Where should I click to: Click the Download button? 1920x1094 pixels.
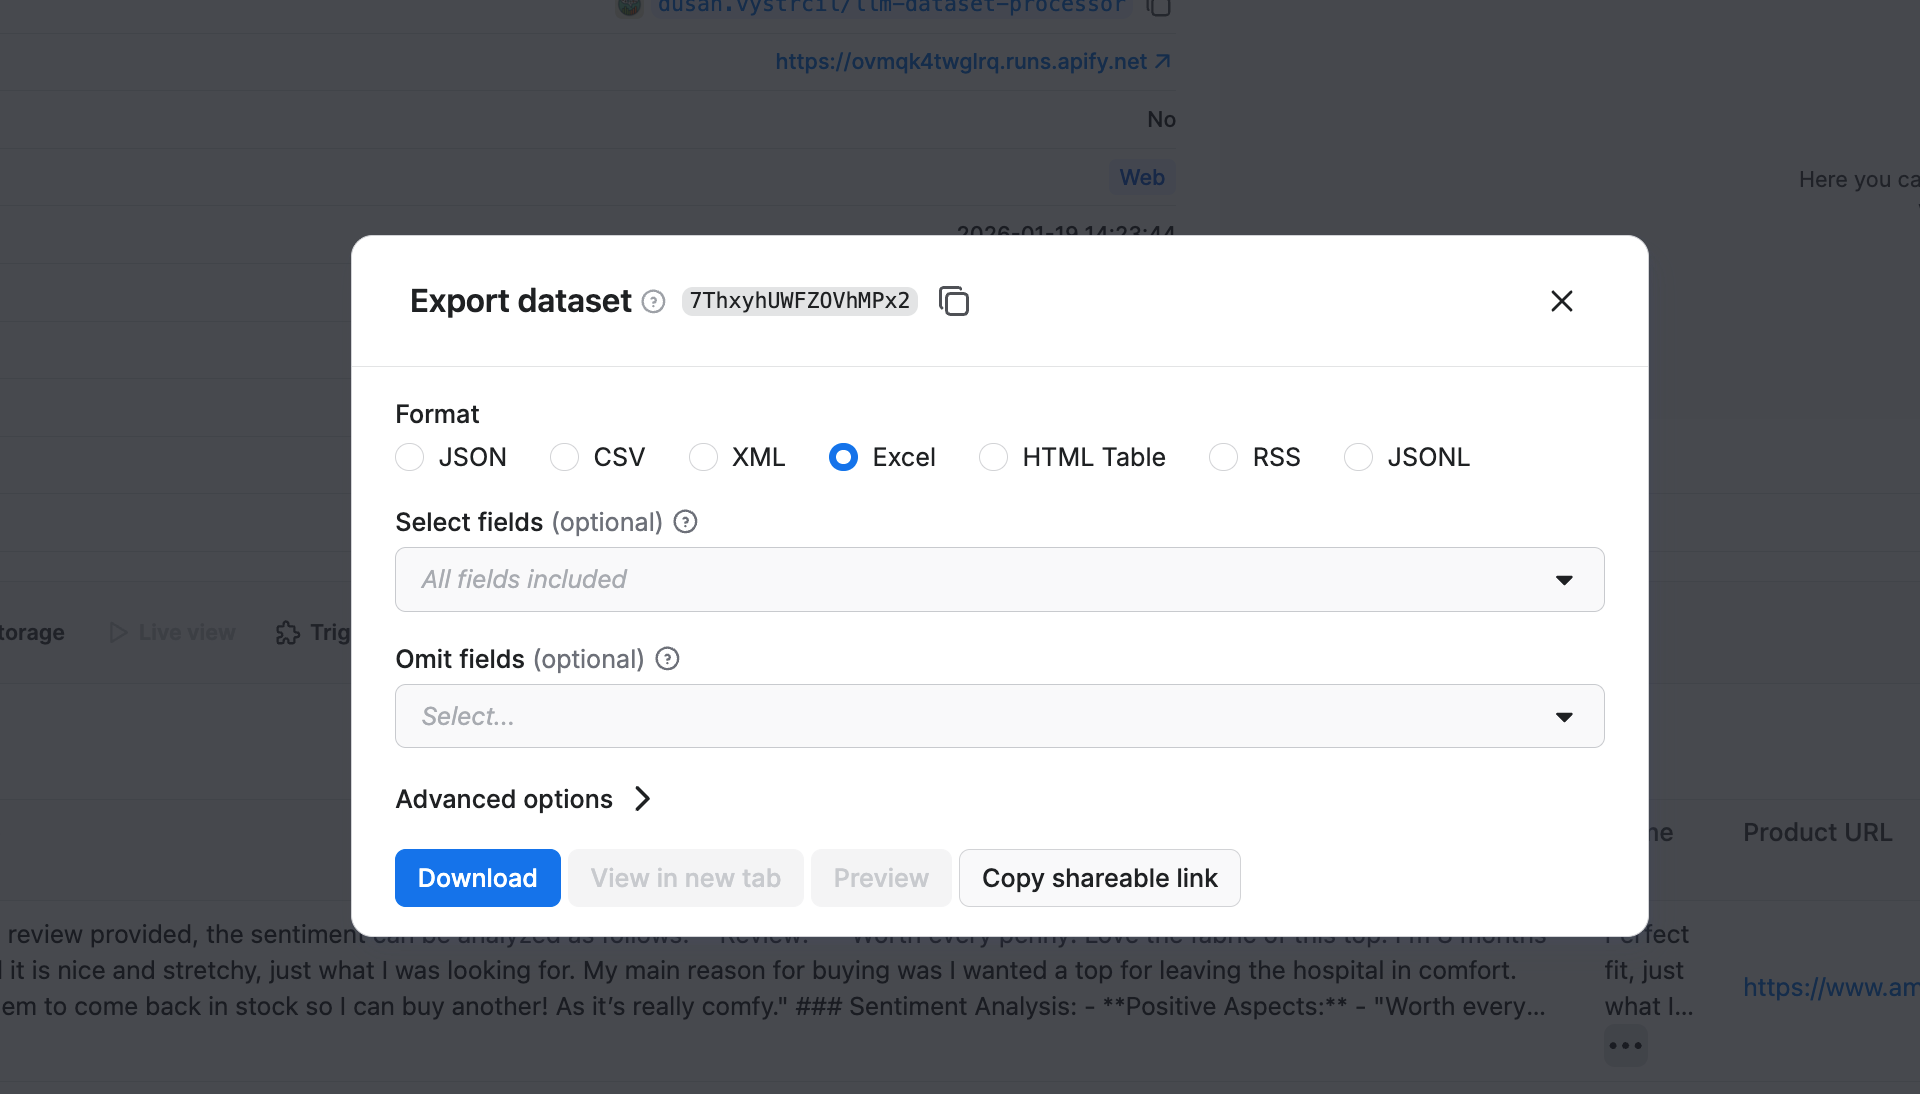pyautogui.click(x=477, y=878)
